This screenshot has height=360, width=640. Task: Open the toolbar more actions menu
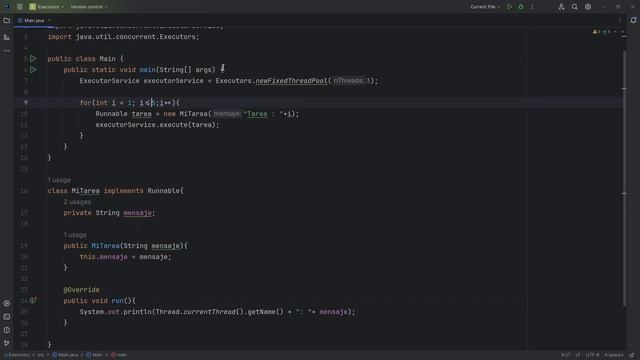532,7
